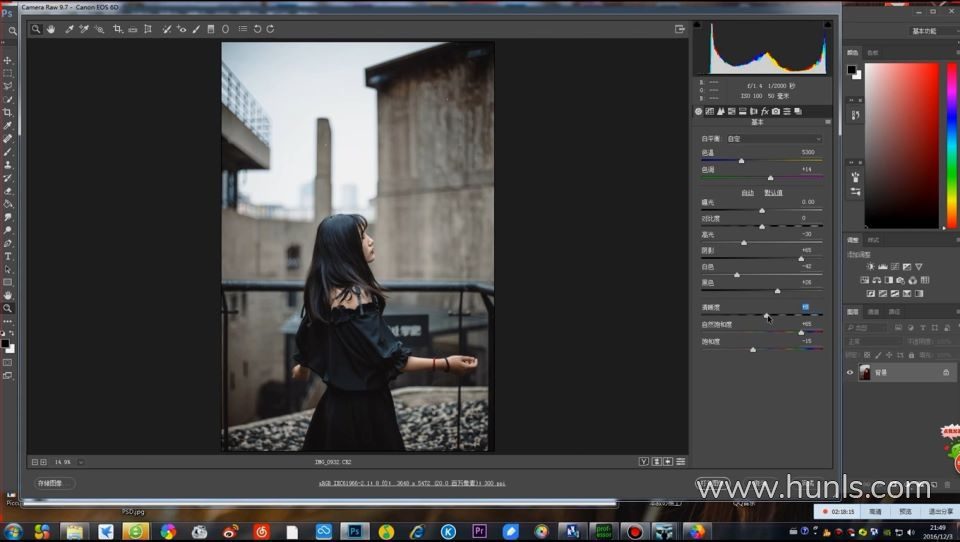
Task: Select the Adjustment Brush tool
Action: (x=195, y=29)
